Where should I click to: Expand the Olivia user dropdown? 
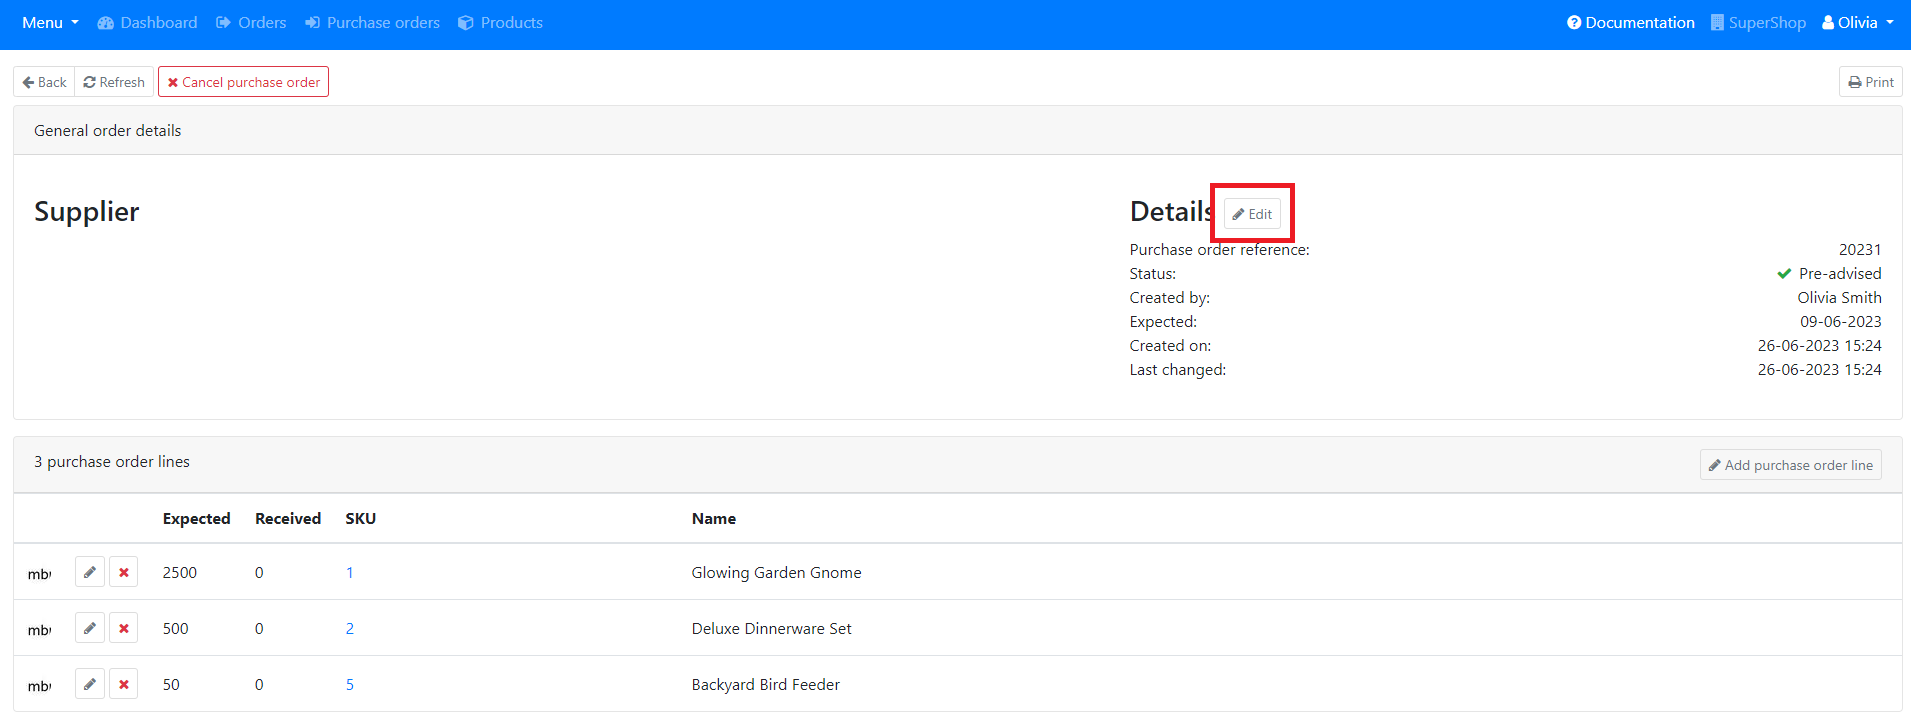click(1858, 23)
